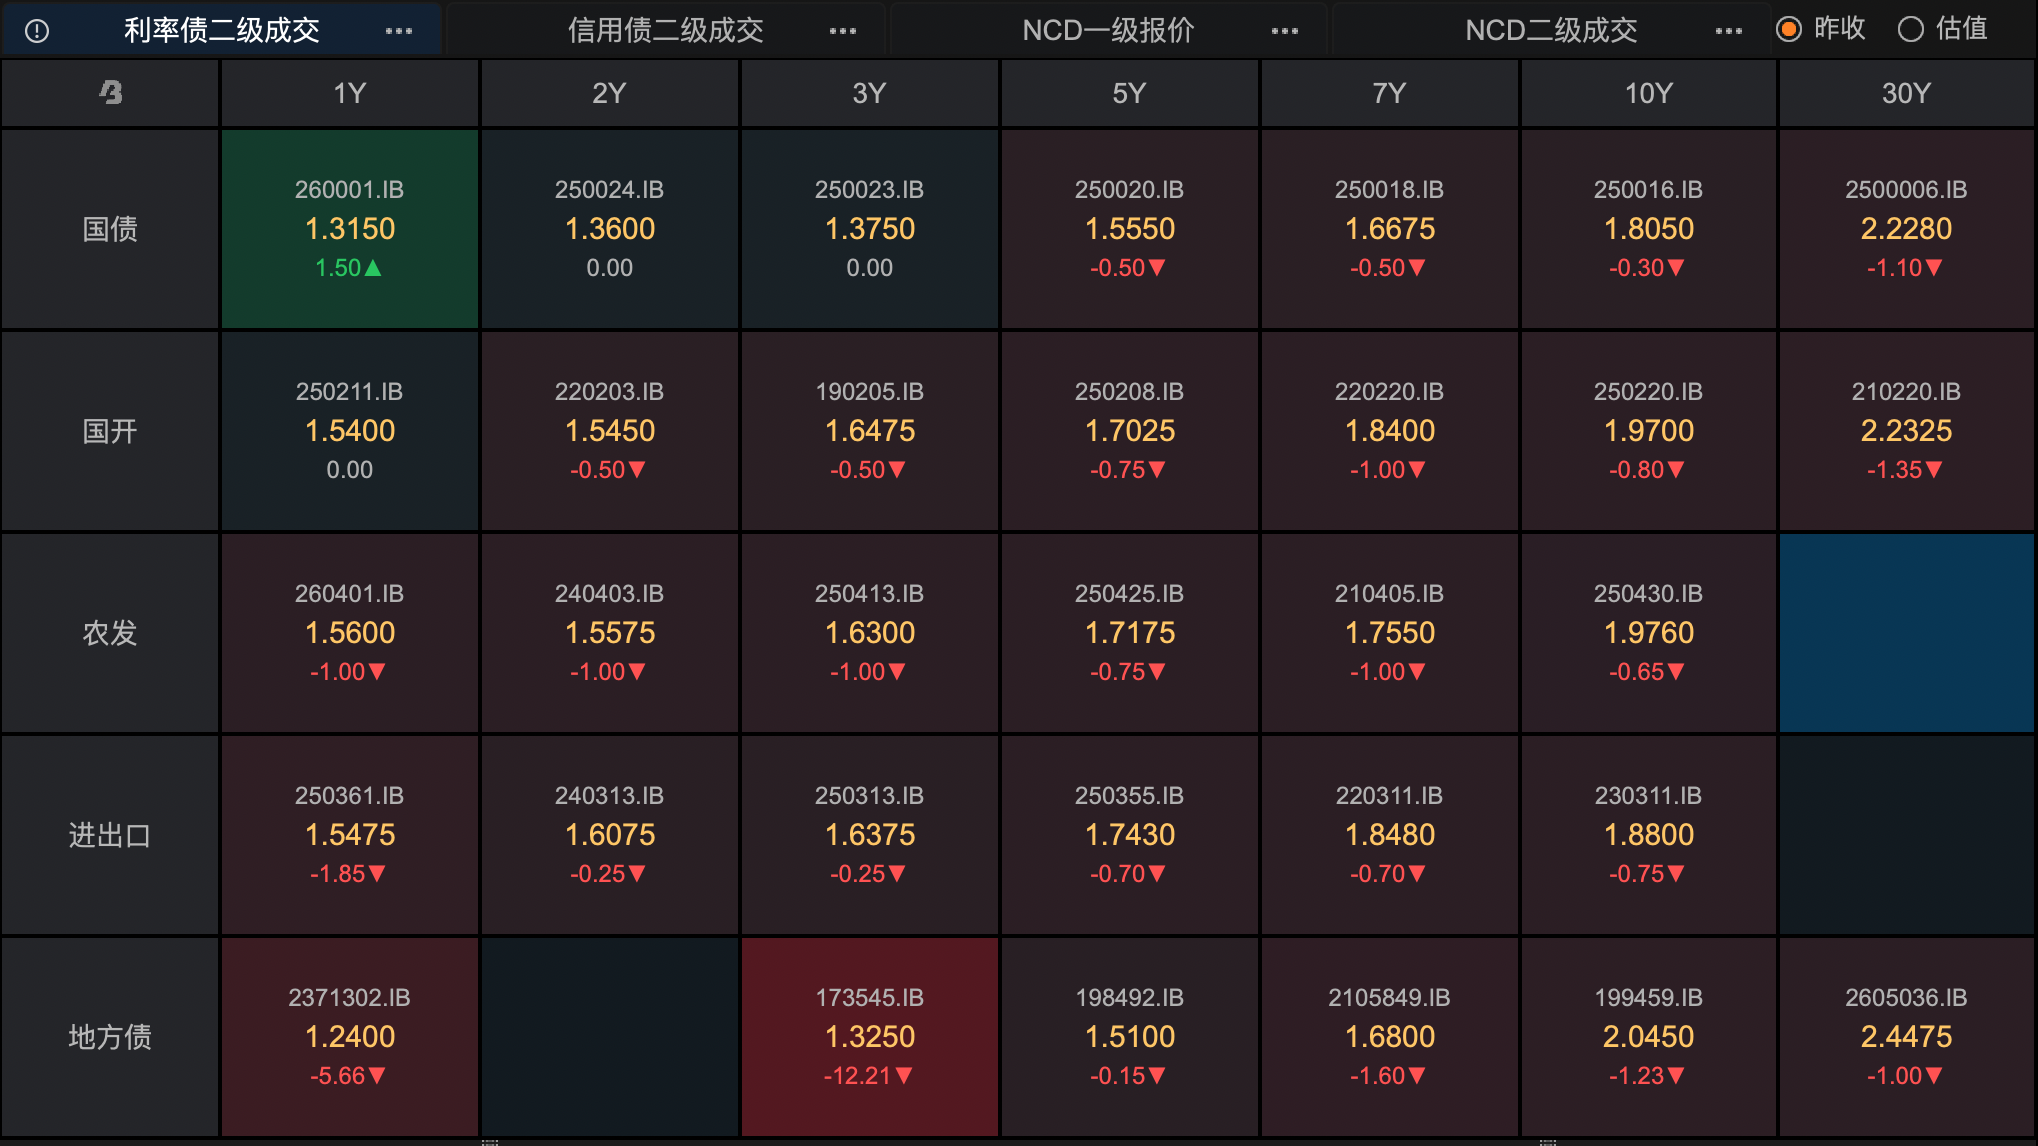Switch to the NCD二级成交 tab

1551,31
